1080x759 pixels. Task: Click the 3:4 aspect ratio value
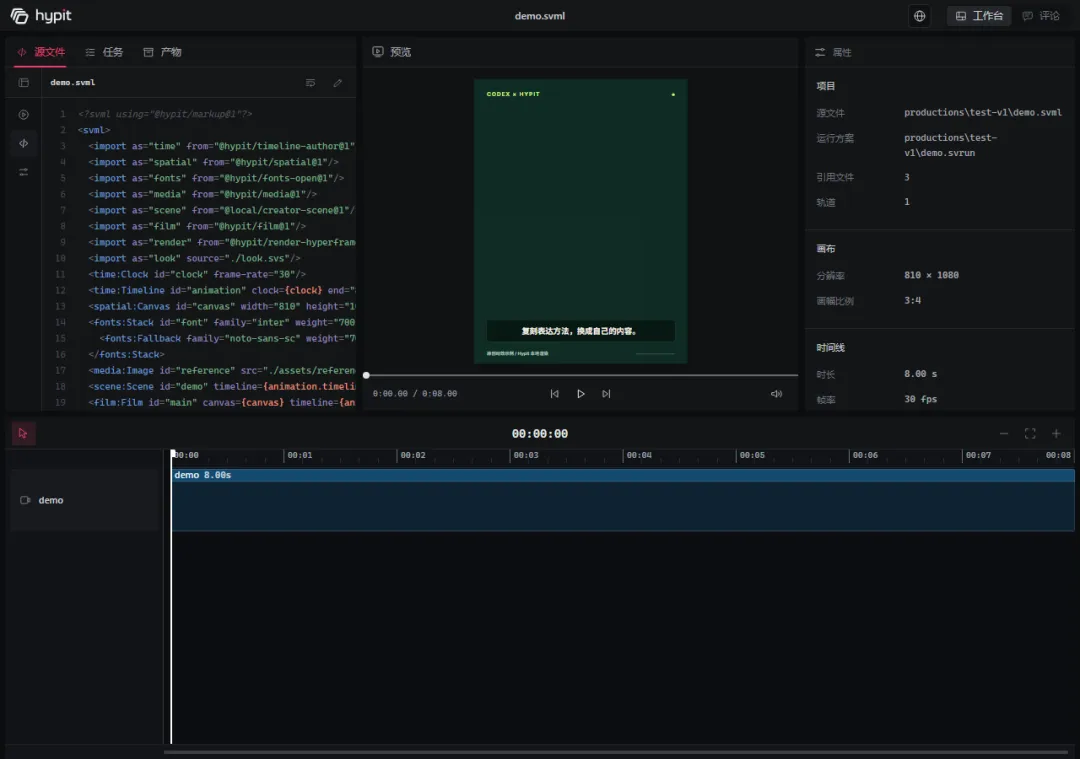(x=912, y=300)
